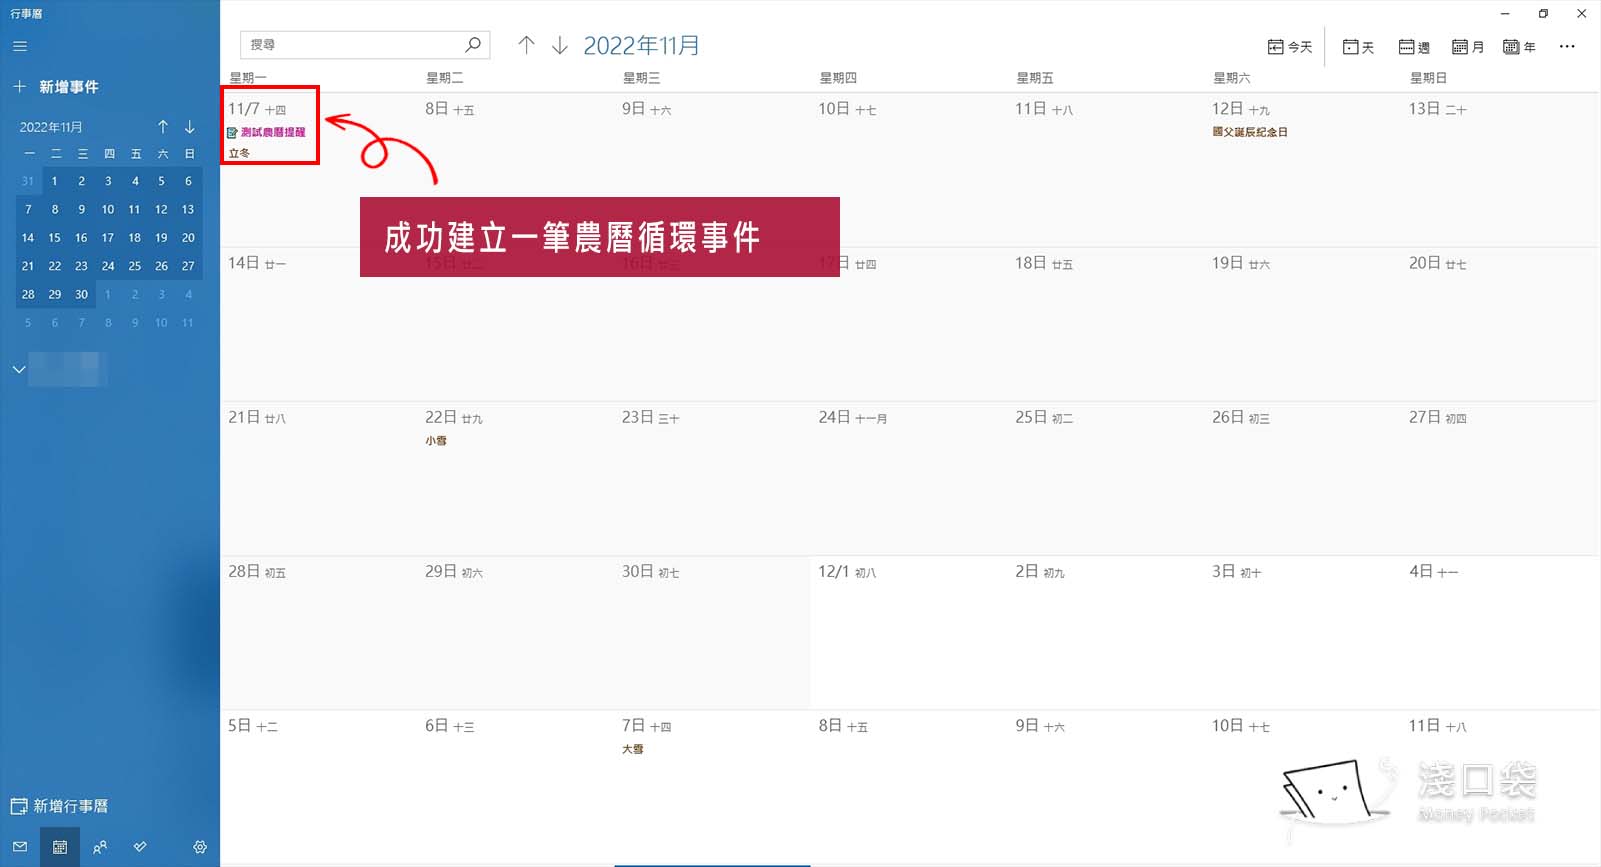This screenshot has height=867, width=1601.
Task: Switch to Week view
Action: pyautogui.click(x=1414, y=47)
